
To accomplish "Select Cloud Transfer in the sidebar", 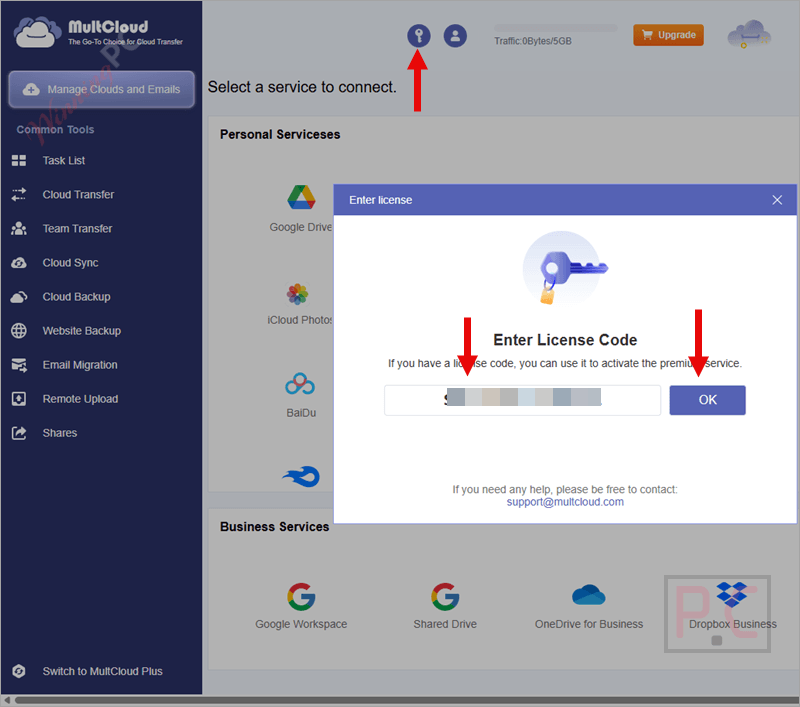I will (78, 194).
